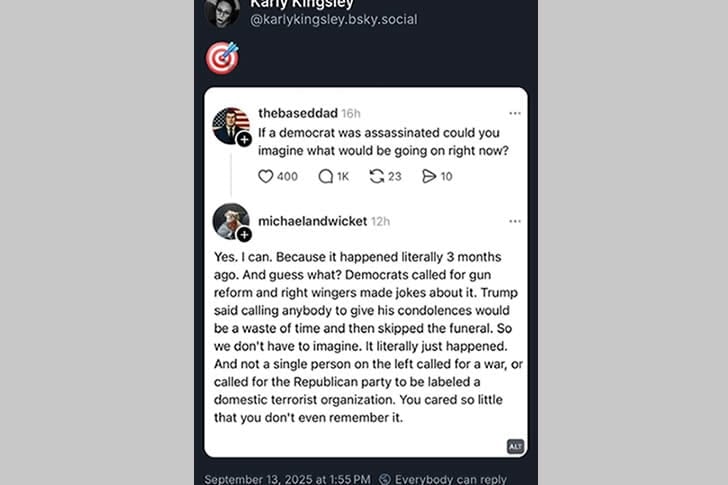Open the 'Everybody can reply' settings
Image resolution: width=728 pixels, height=485 pixels.
(438, 479)
